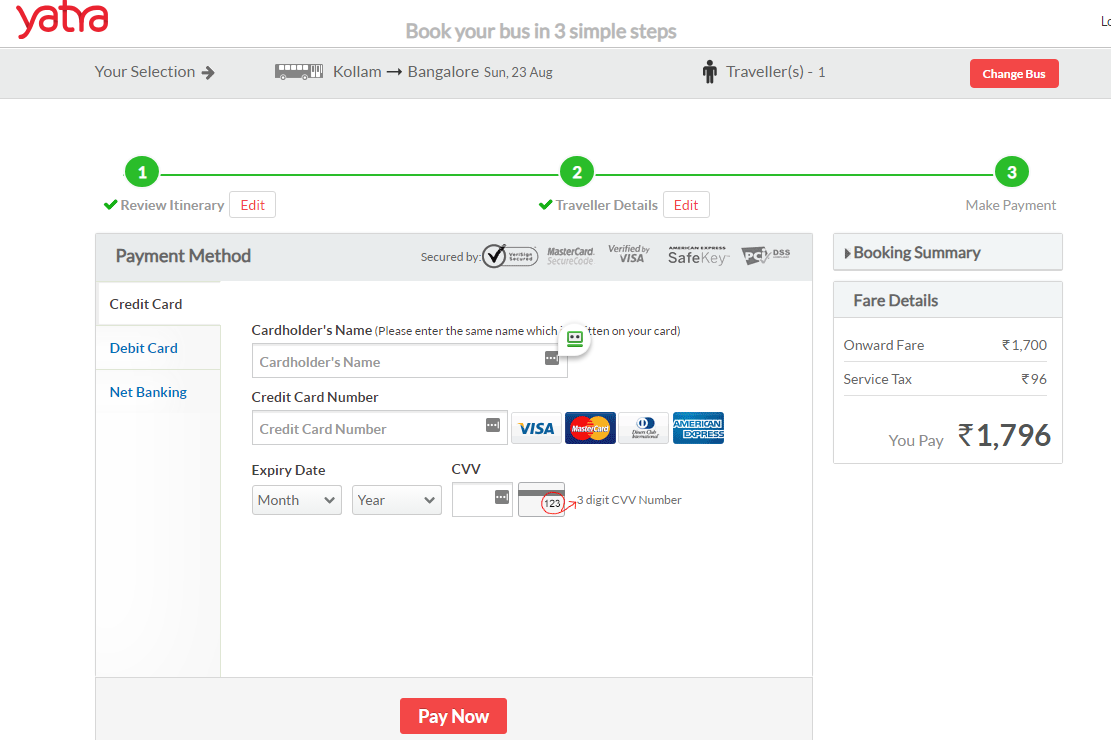Click the Pay Now button
Viewport: 1111px width, 740px height.
pyautogui.click(x=453, y=716)
